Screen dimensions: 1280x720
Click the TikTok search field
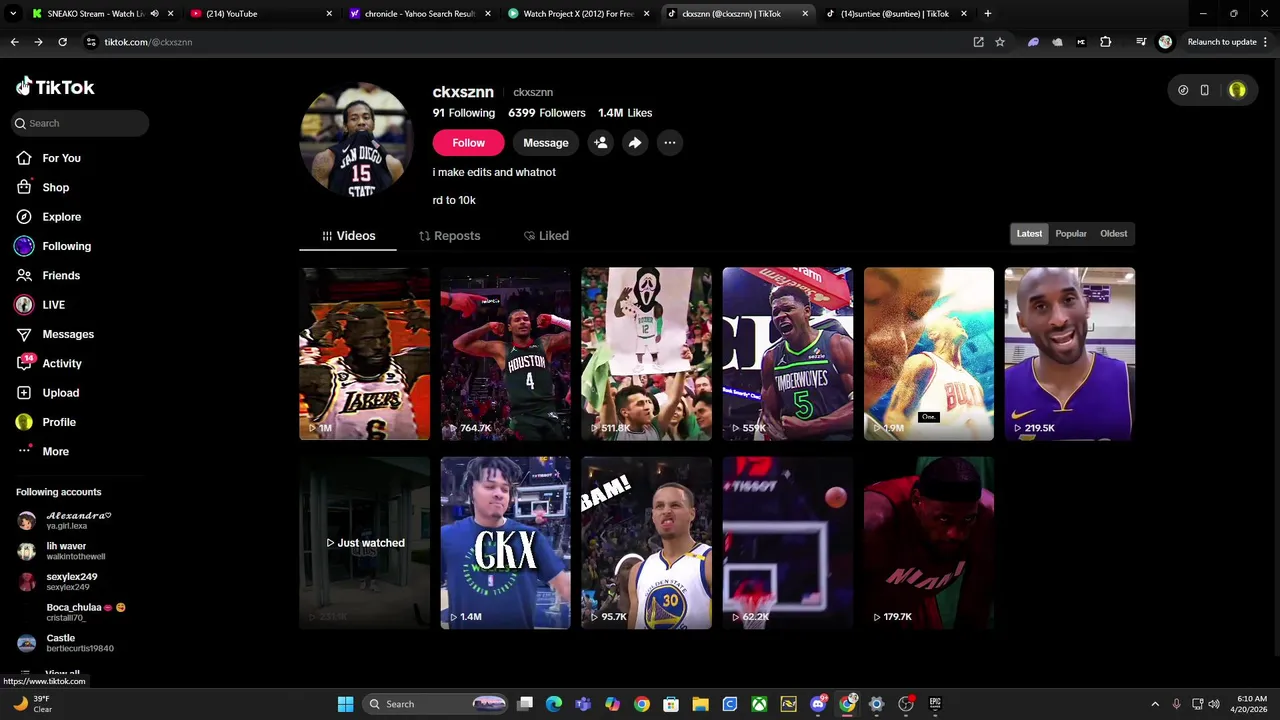(81, 123)
